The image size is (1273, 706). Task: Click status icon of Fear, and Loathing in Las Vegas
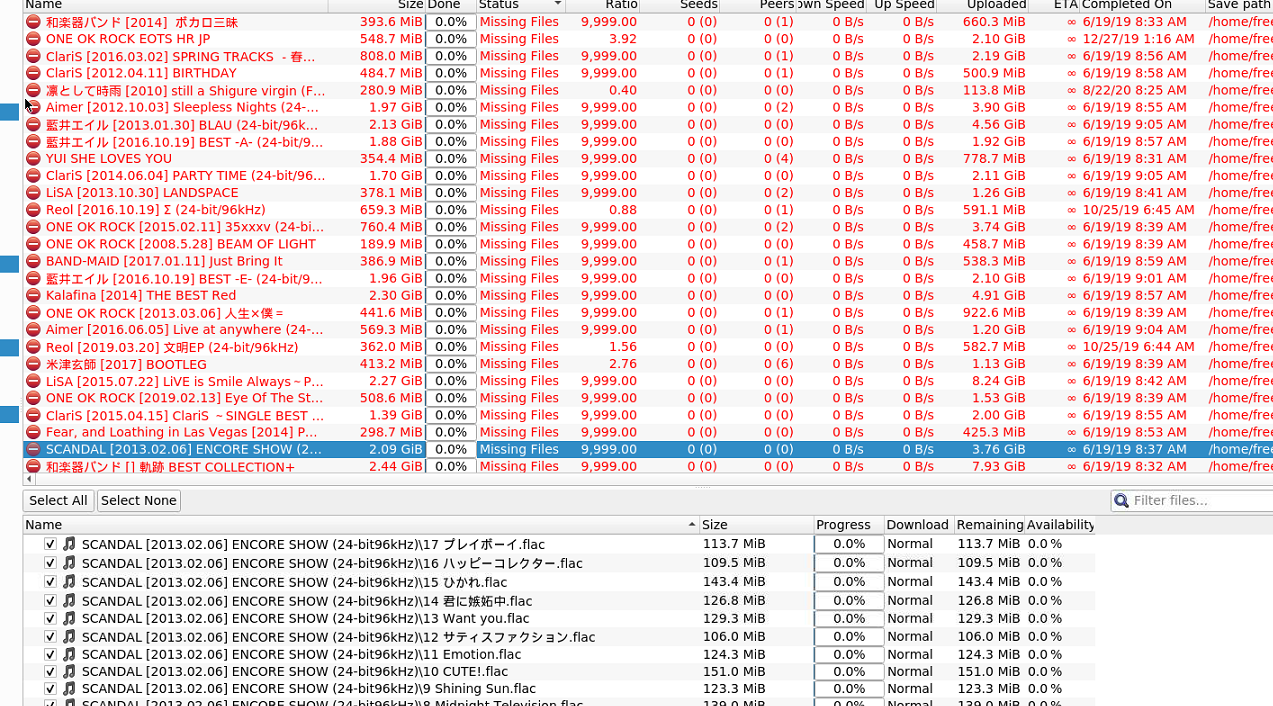(33, 432)
